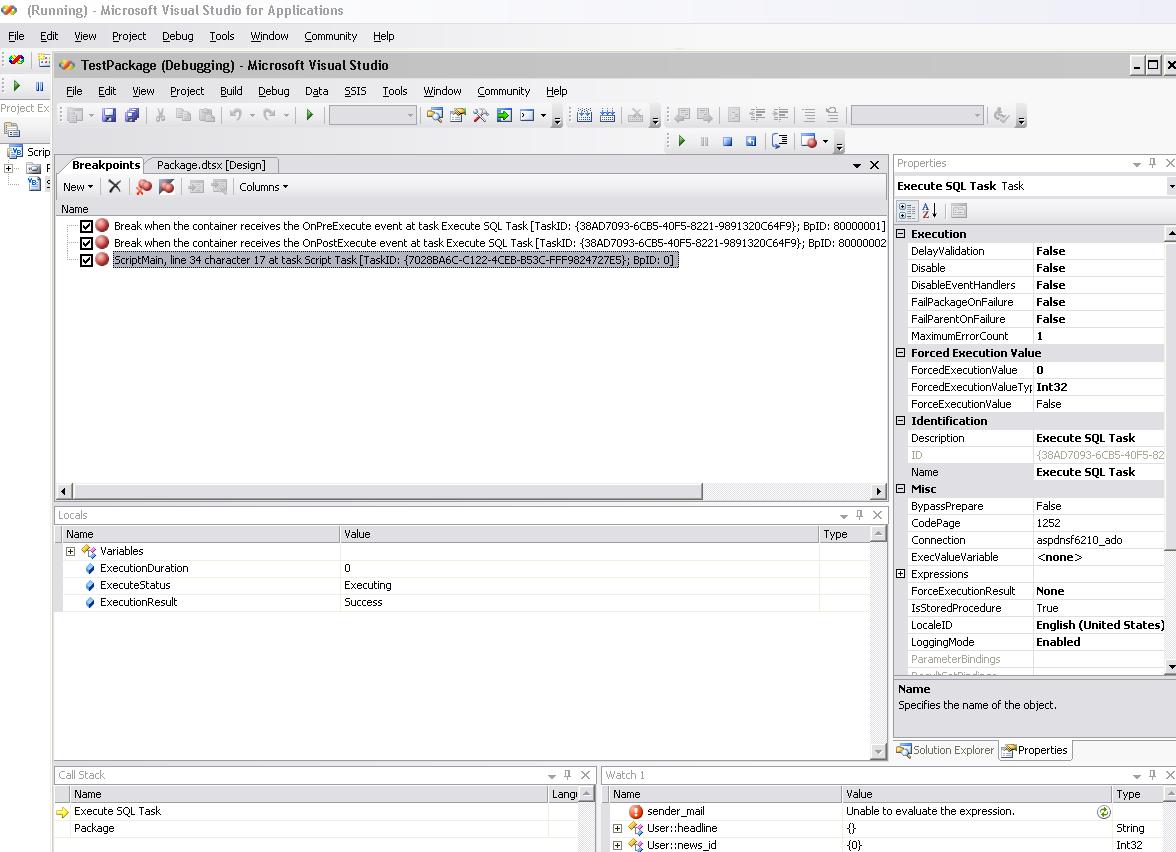Click the refresh icon beside sender_mail watch

click(x=1103, y=812)
